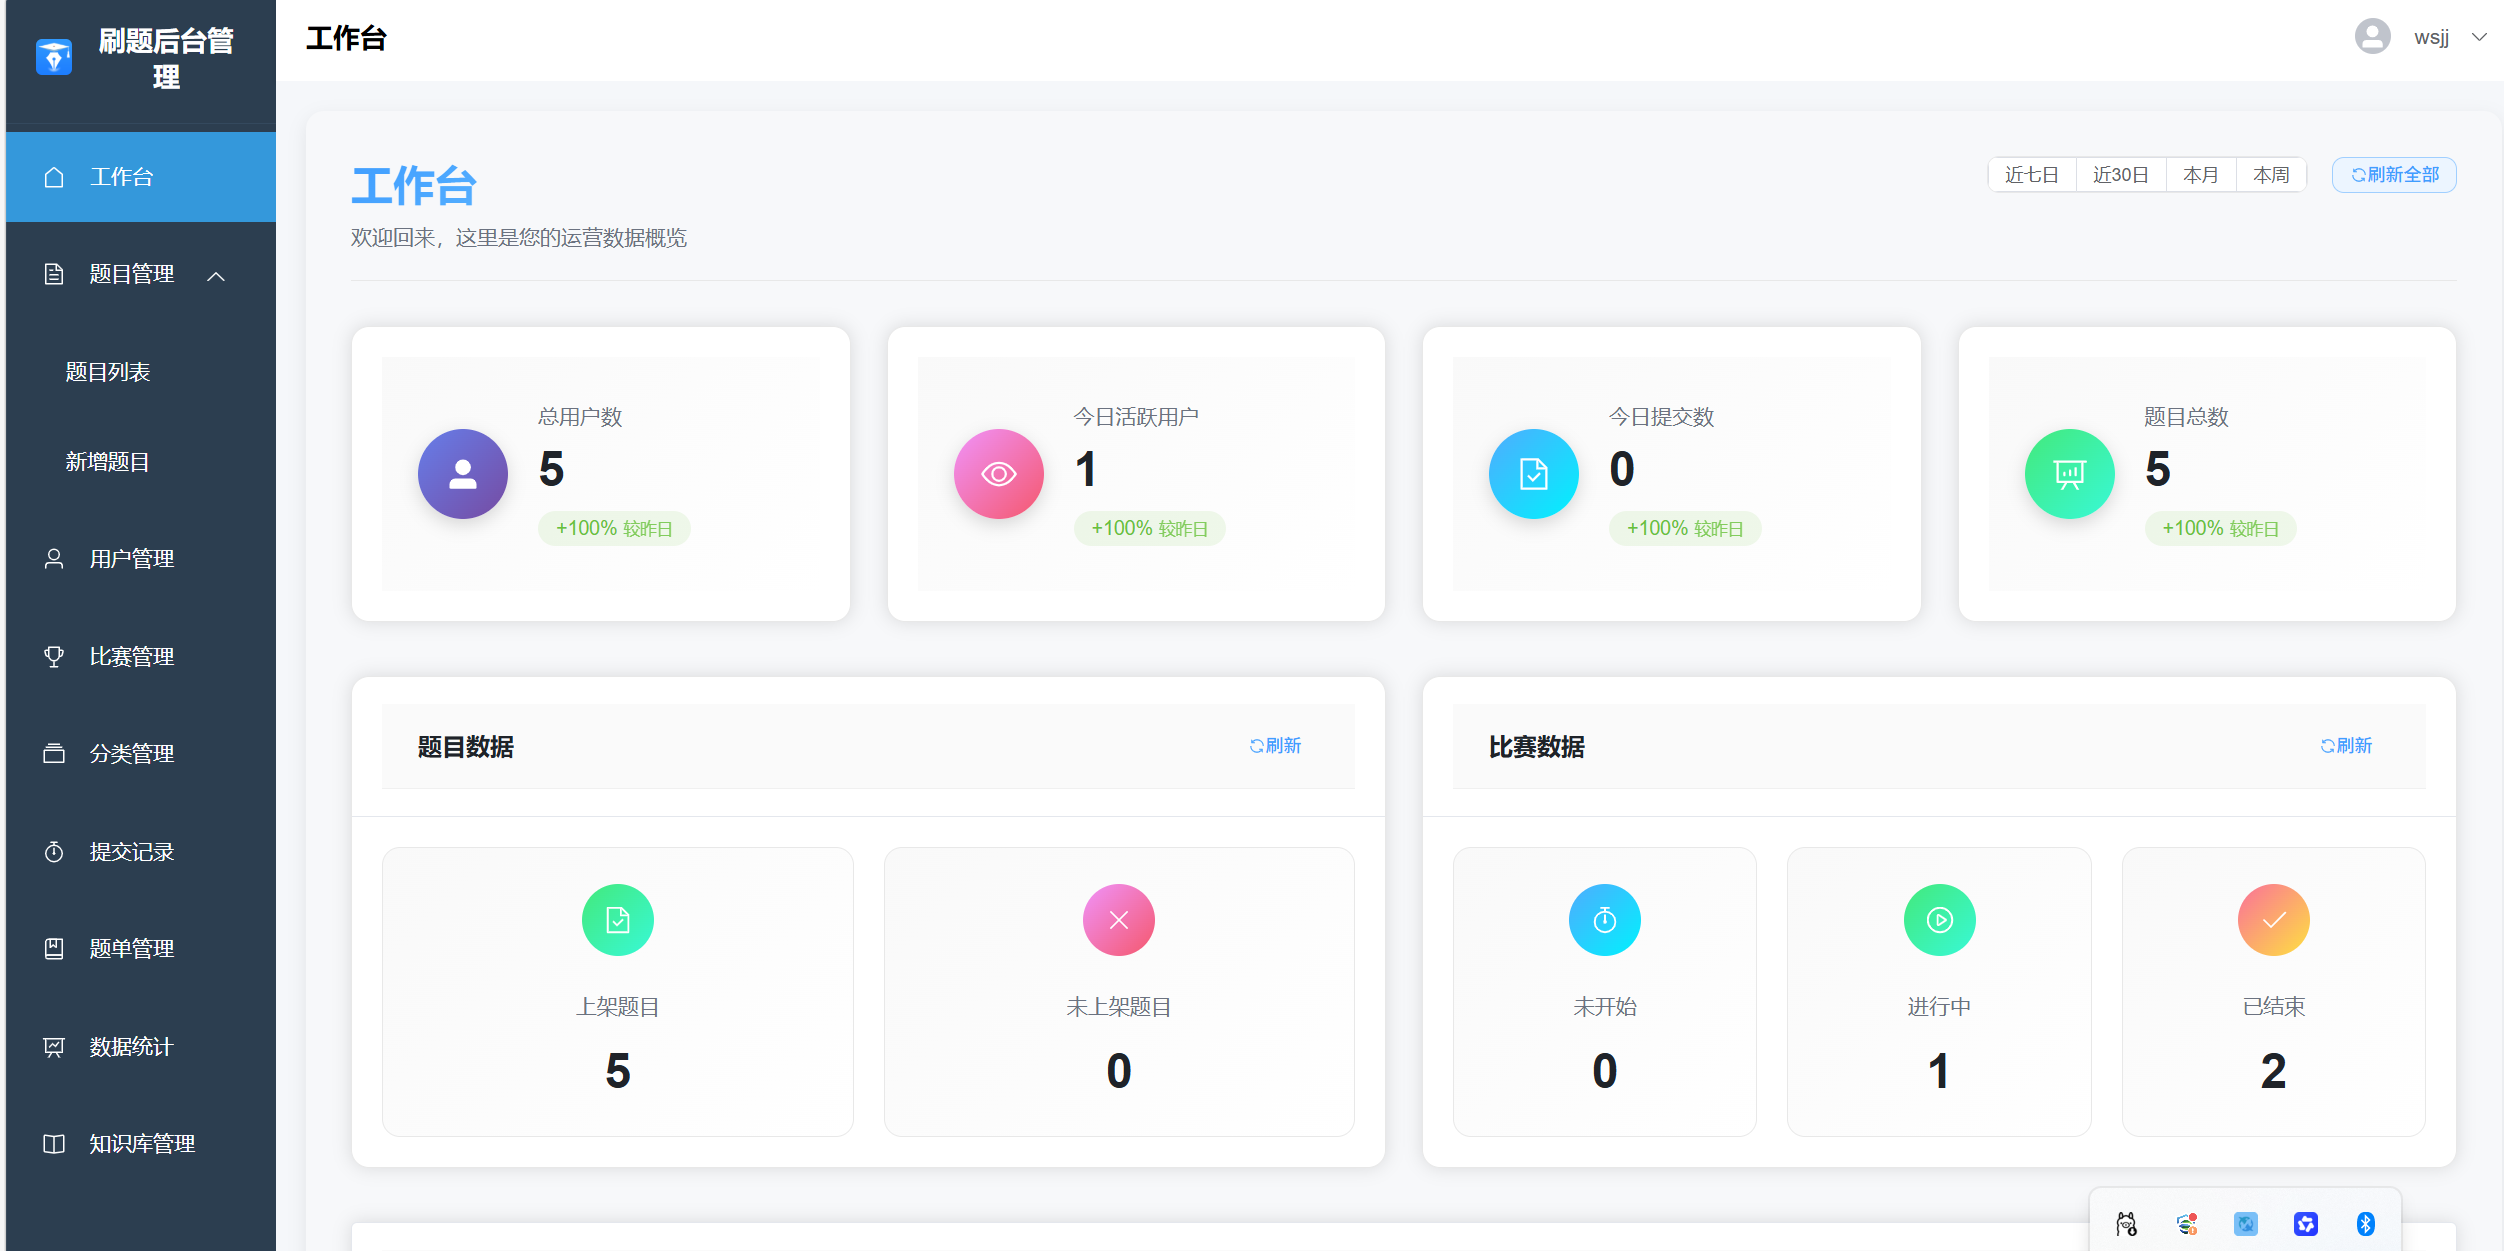Viewport: 2504px width, 1251px height.
Task: Click the pink X icon above 未上架题目
Action: click(1118, 920)
